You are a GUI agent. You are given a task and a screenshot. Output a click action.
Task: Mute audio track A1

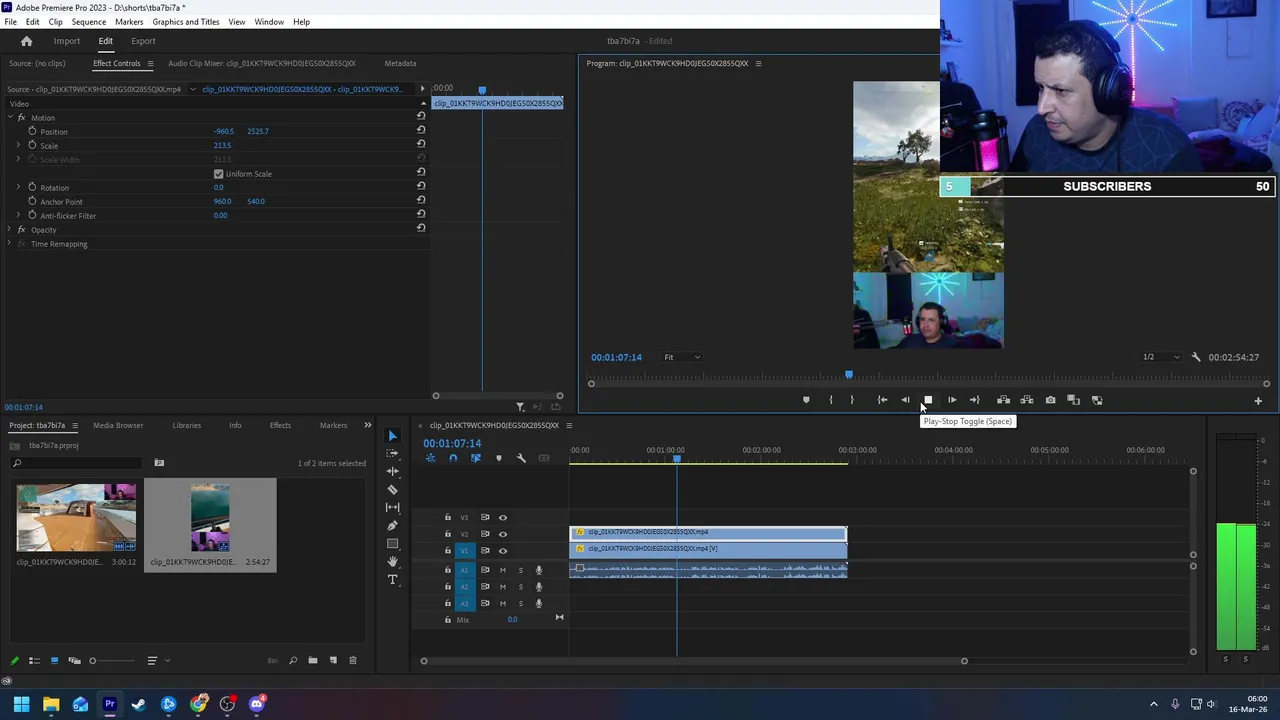pos(503,570)
